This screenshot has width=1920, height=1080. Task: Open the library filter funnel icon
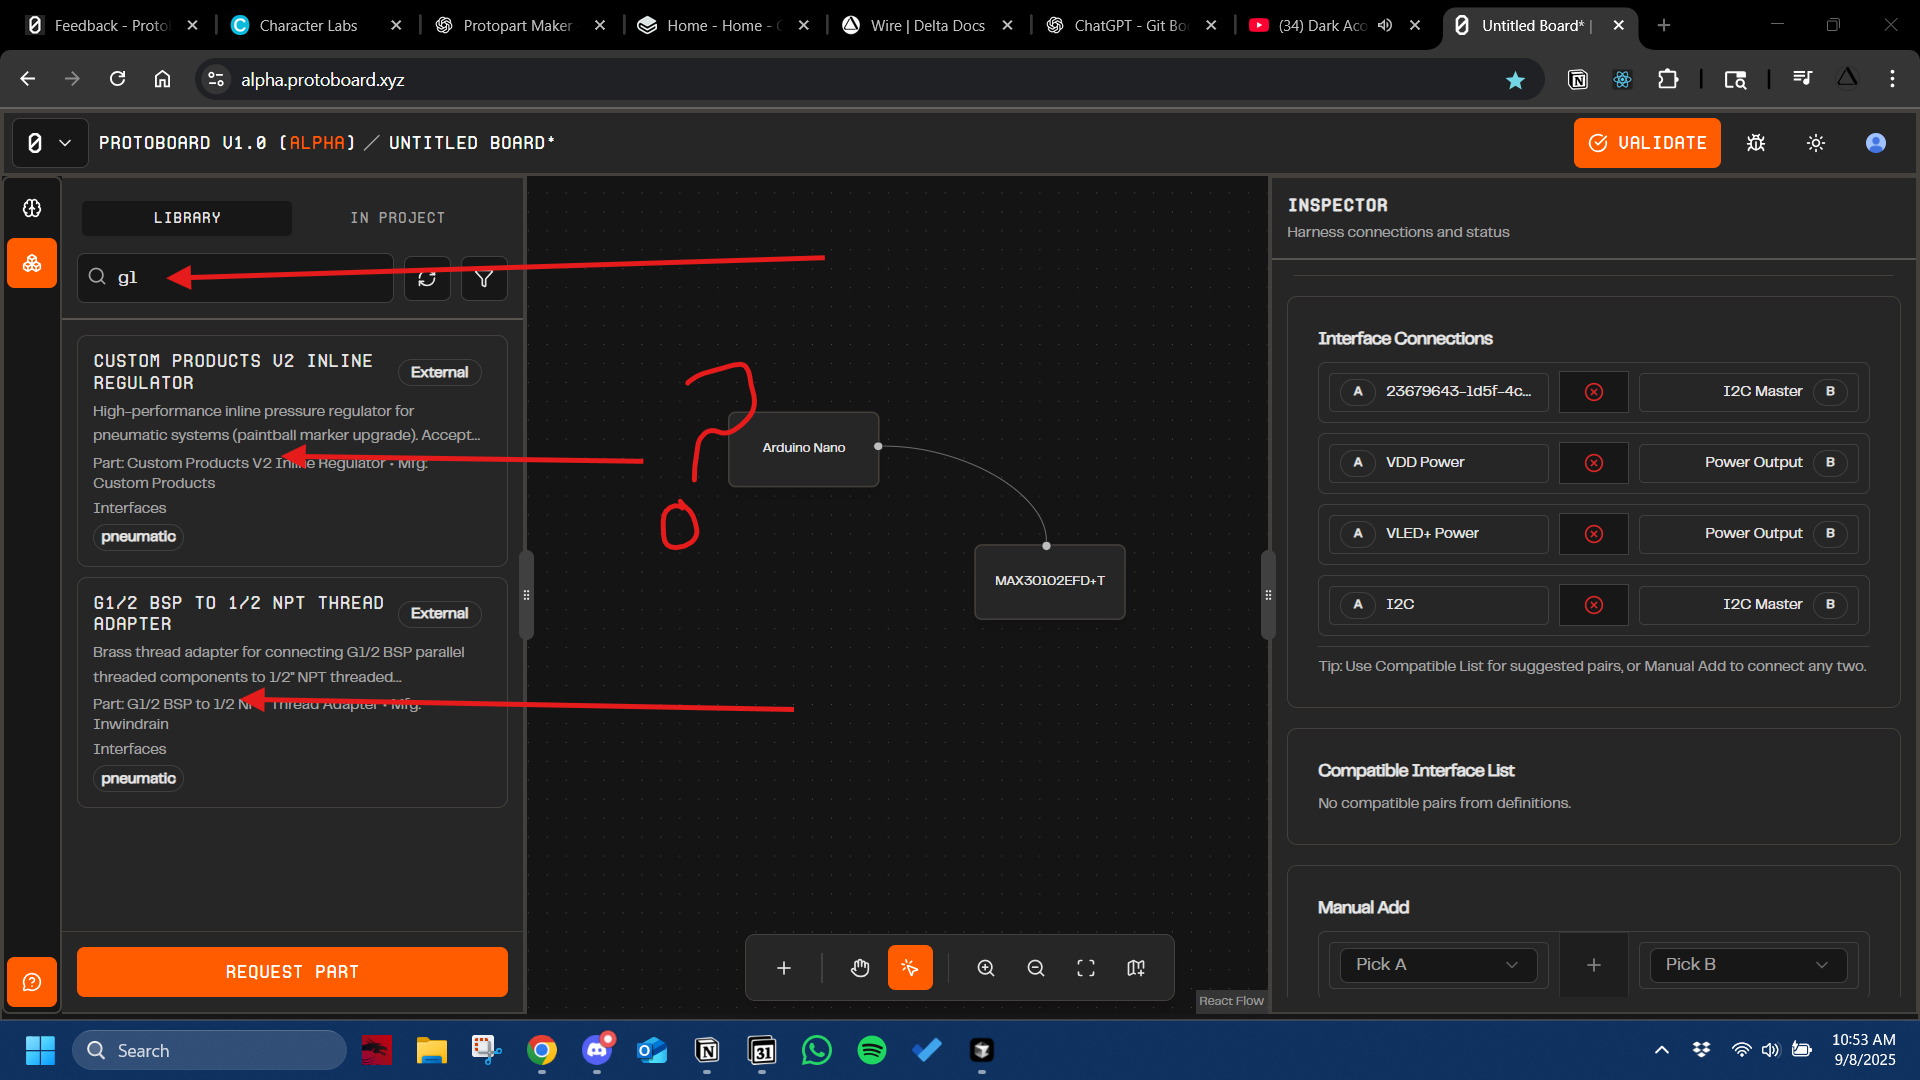point(484,278)
